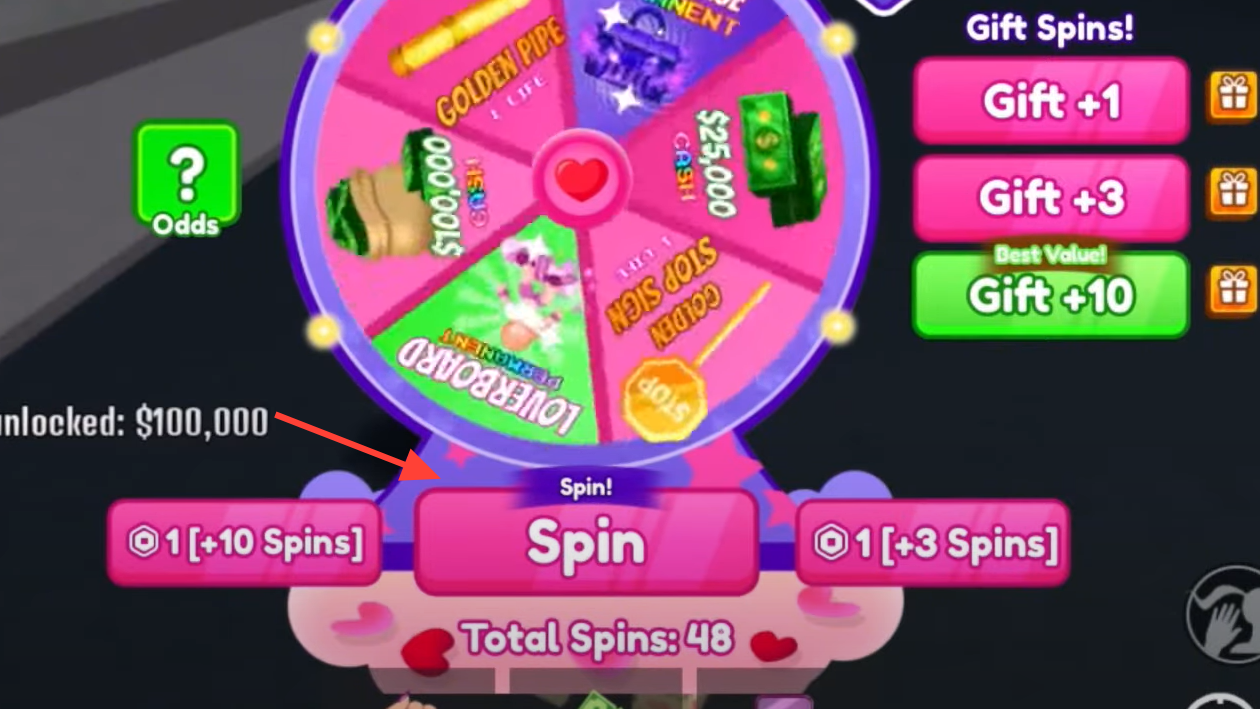This screenshot has height=709, width=1260.
Task: Click the gift box icon beside Gift +10
Action: click(x=1231, y=290)
